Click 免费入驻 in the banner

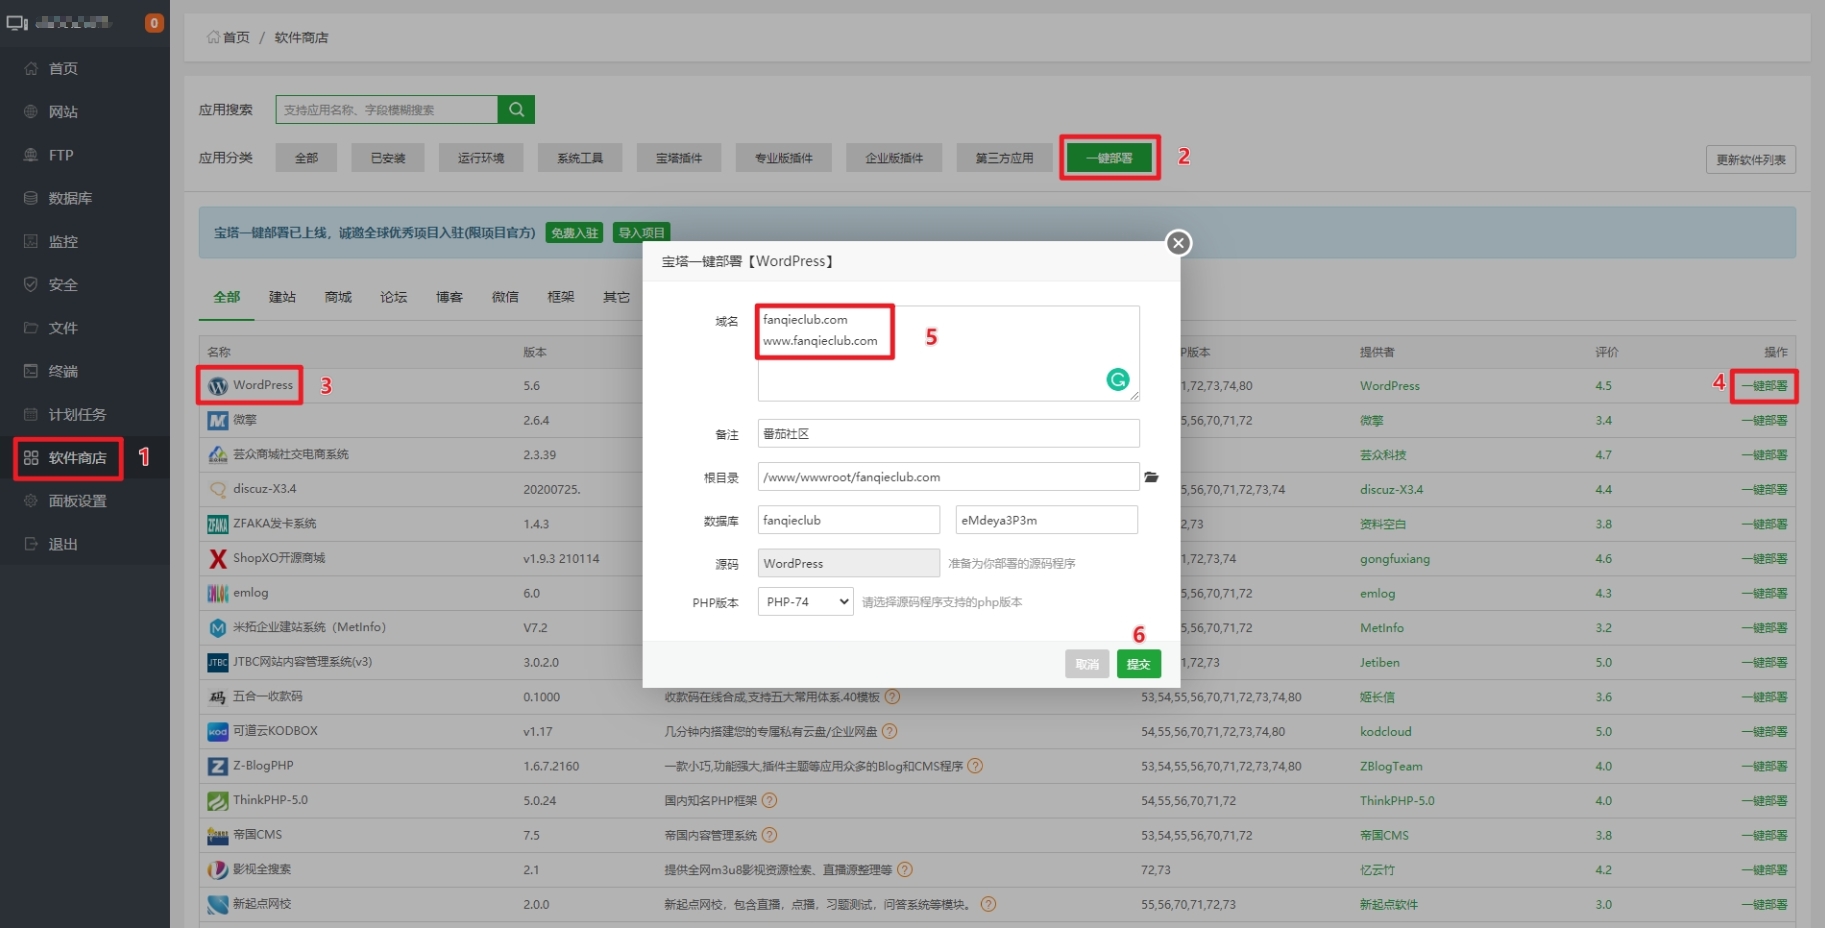click(574, 232)
